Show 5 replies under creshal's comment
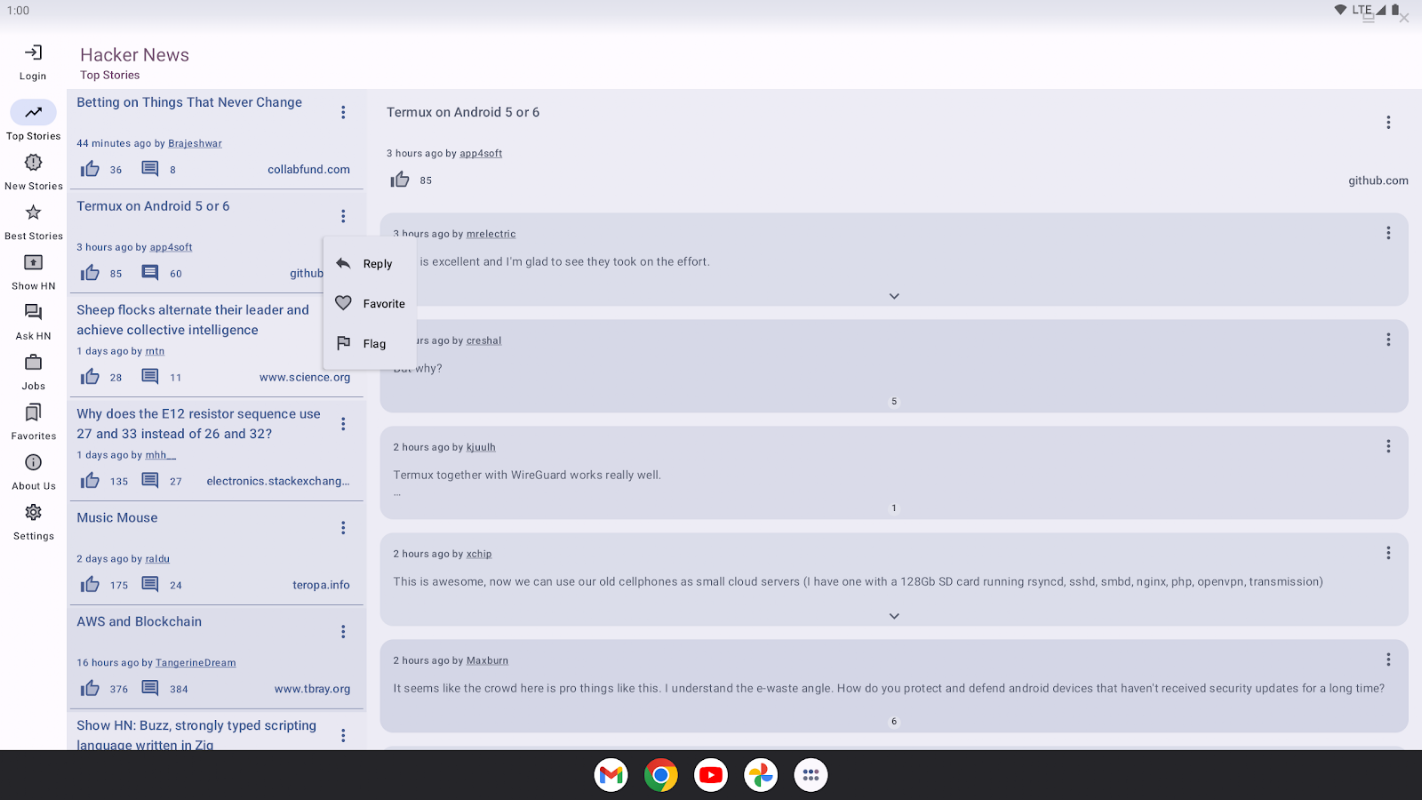Viewport: 1422px width, 800px height. click(894, 402)
